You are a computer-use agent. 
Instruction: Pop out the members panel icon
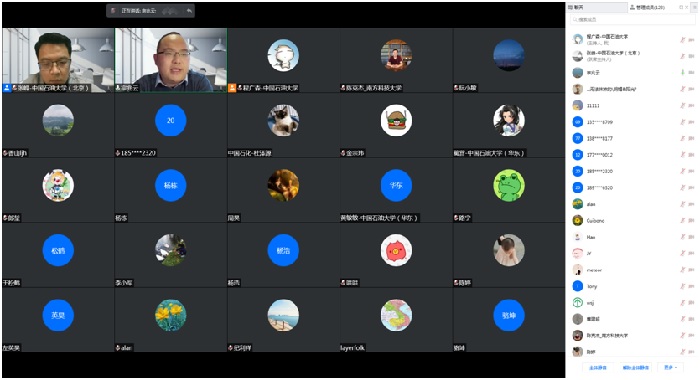tap(681, 8)
